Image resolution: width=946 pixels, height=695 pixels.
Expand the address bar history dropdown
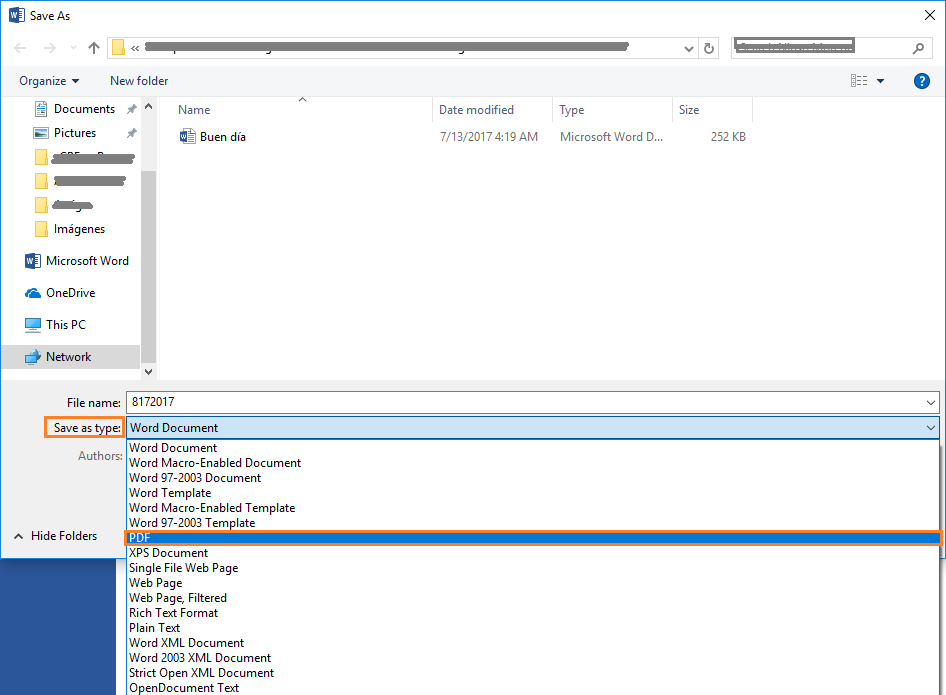(x=688, y=49)
